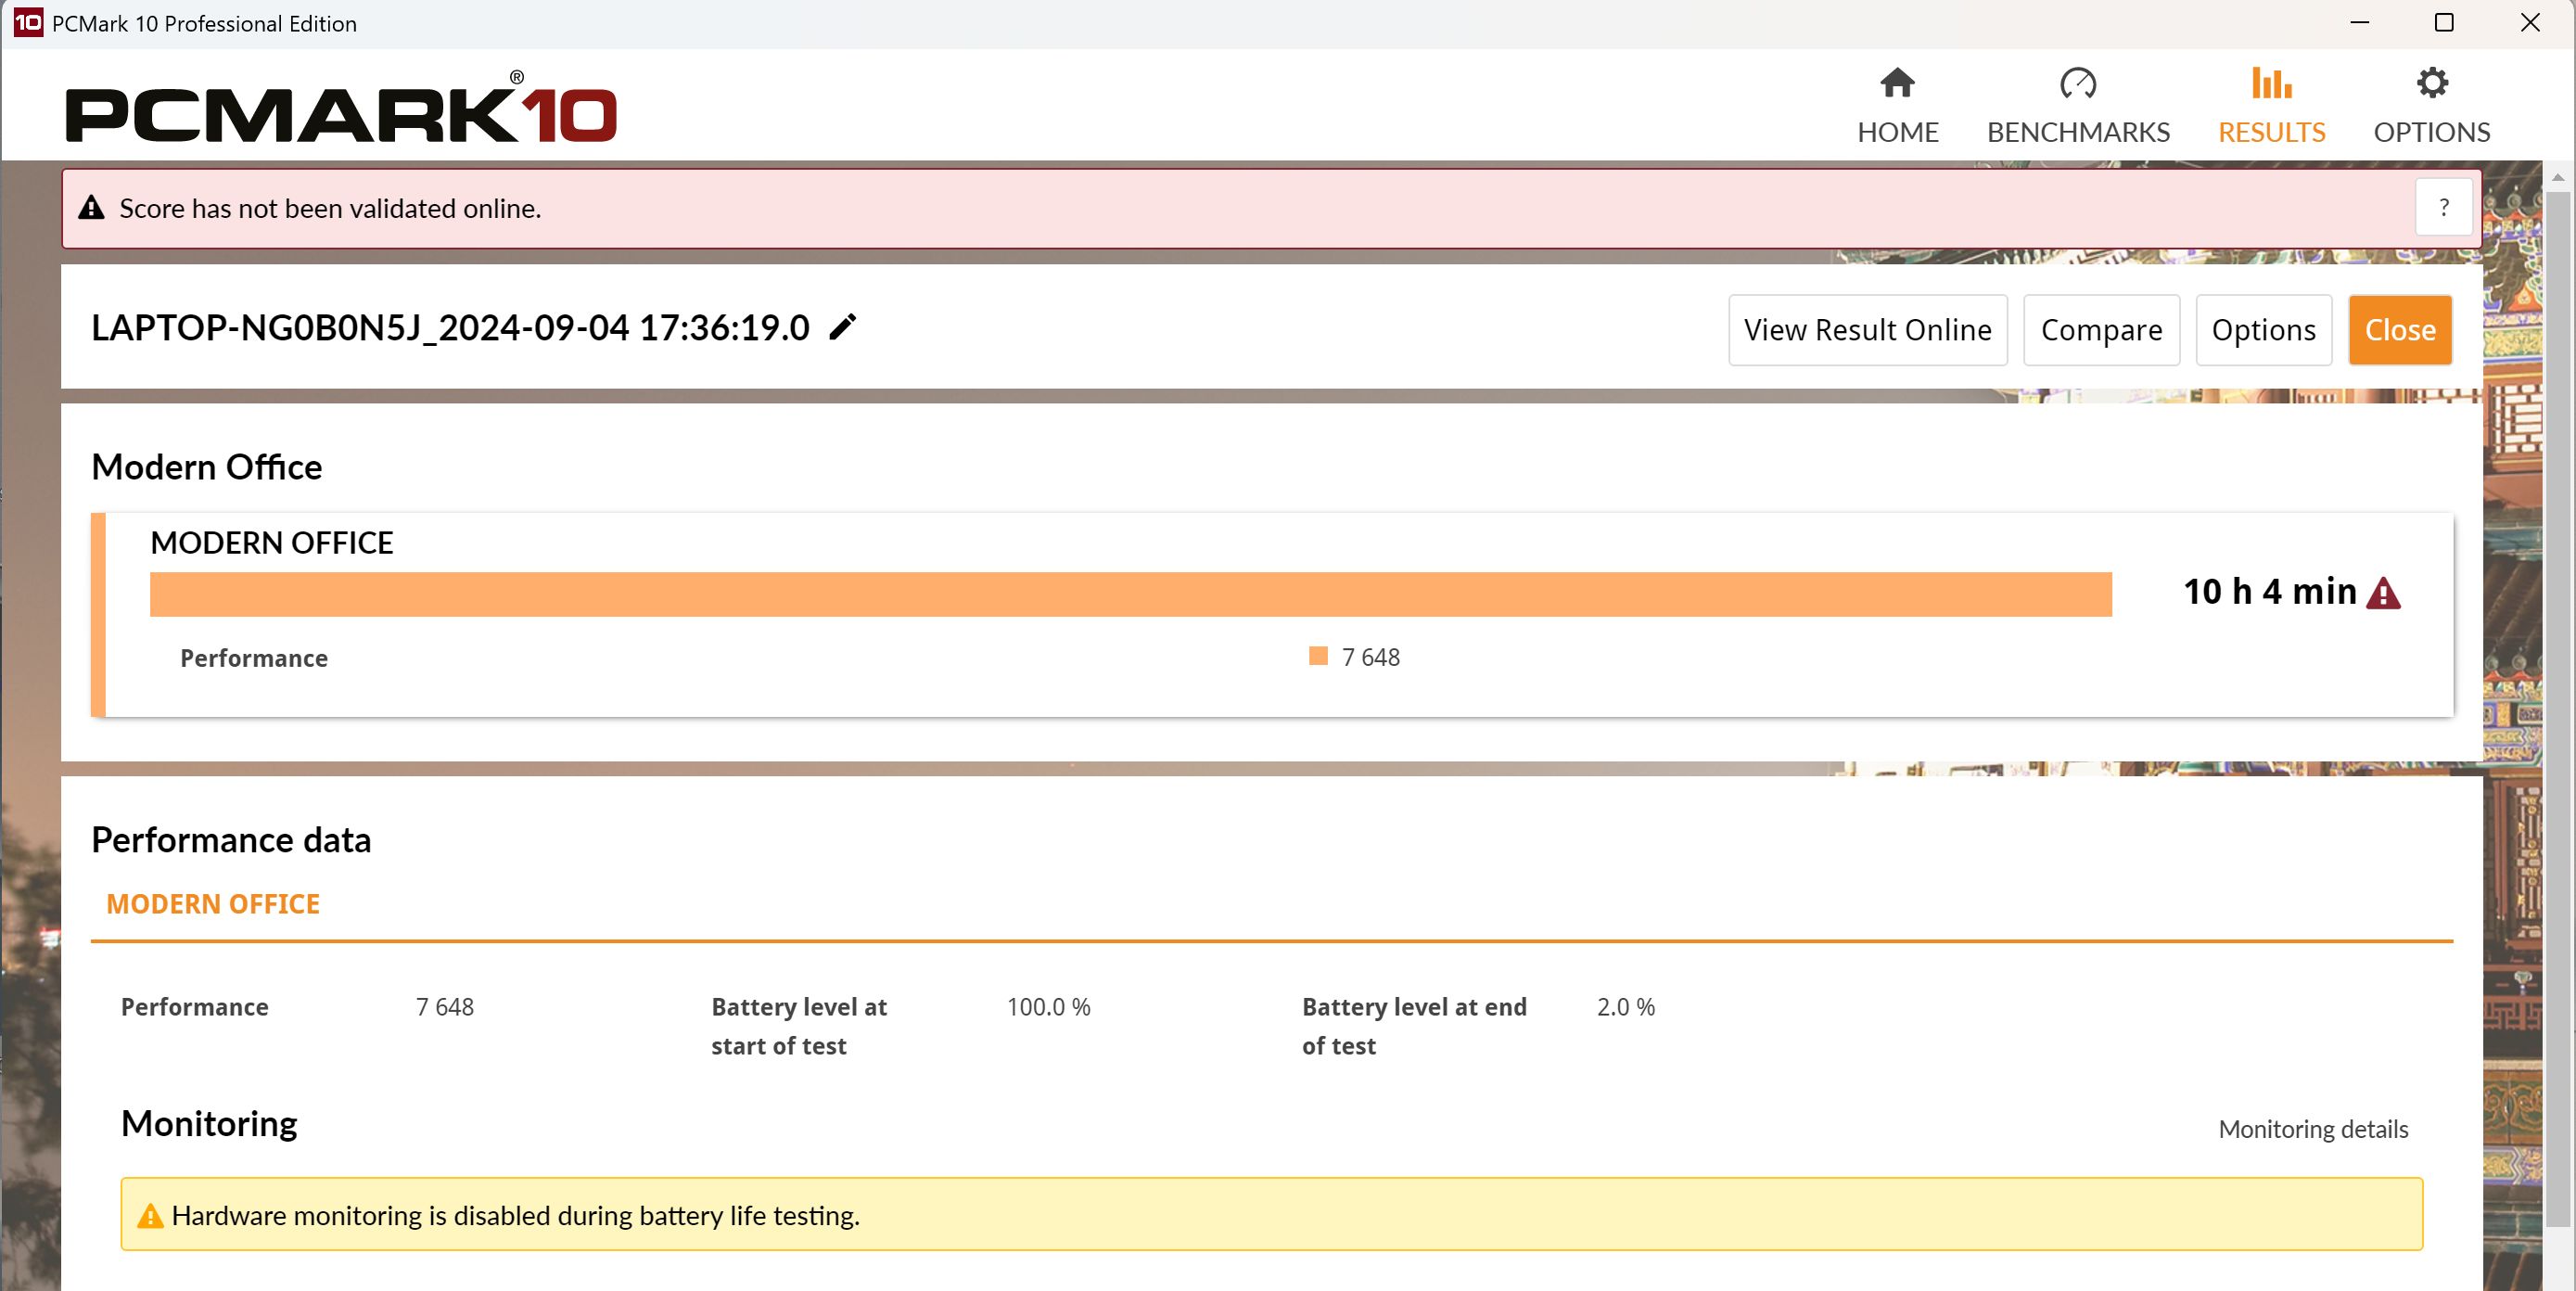Viewport: 2576px width, 1291px height.
Task: Click the orange Performance legend swatch
Action: [1318, 656]
